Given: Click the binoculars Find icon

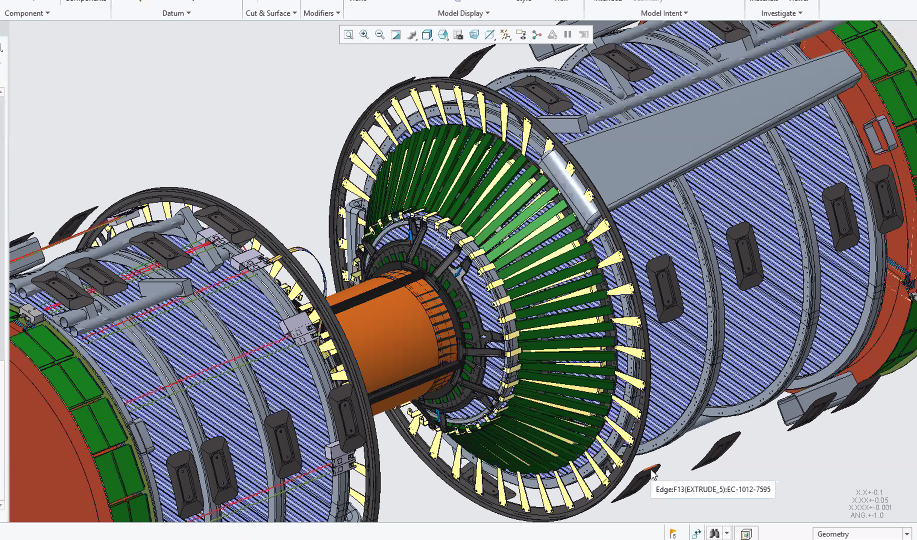Looking at the screenshot, I should [x=713, y=534].
